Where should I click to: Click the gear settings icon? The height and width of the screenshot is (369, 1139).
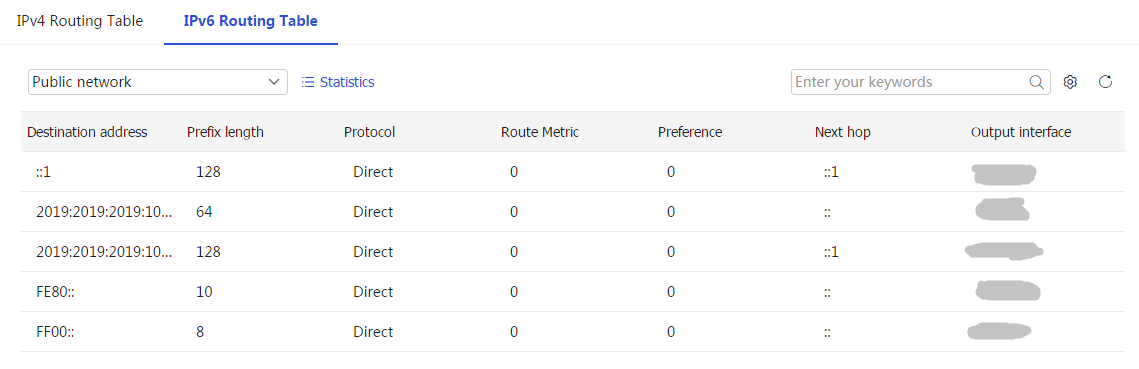click(1069, 82)
